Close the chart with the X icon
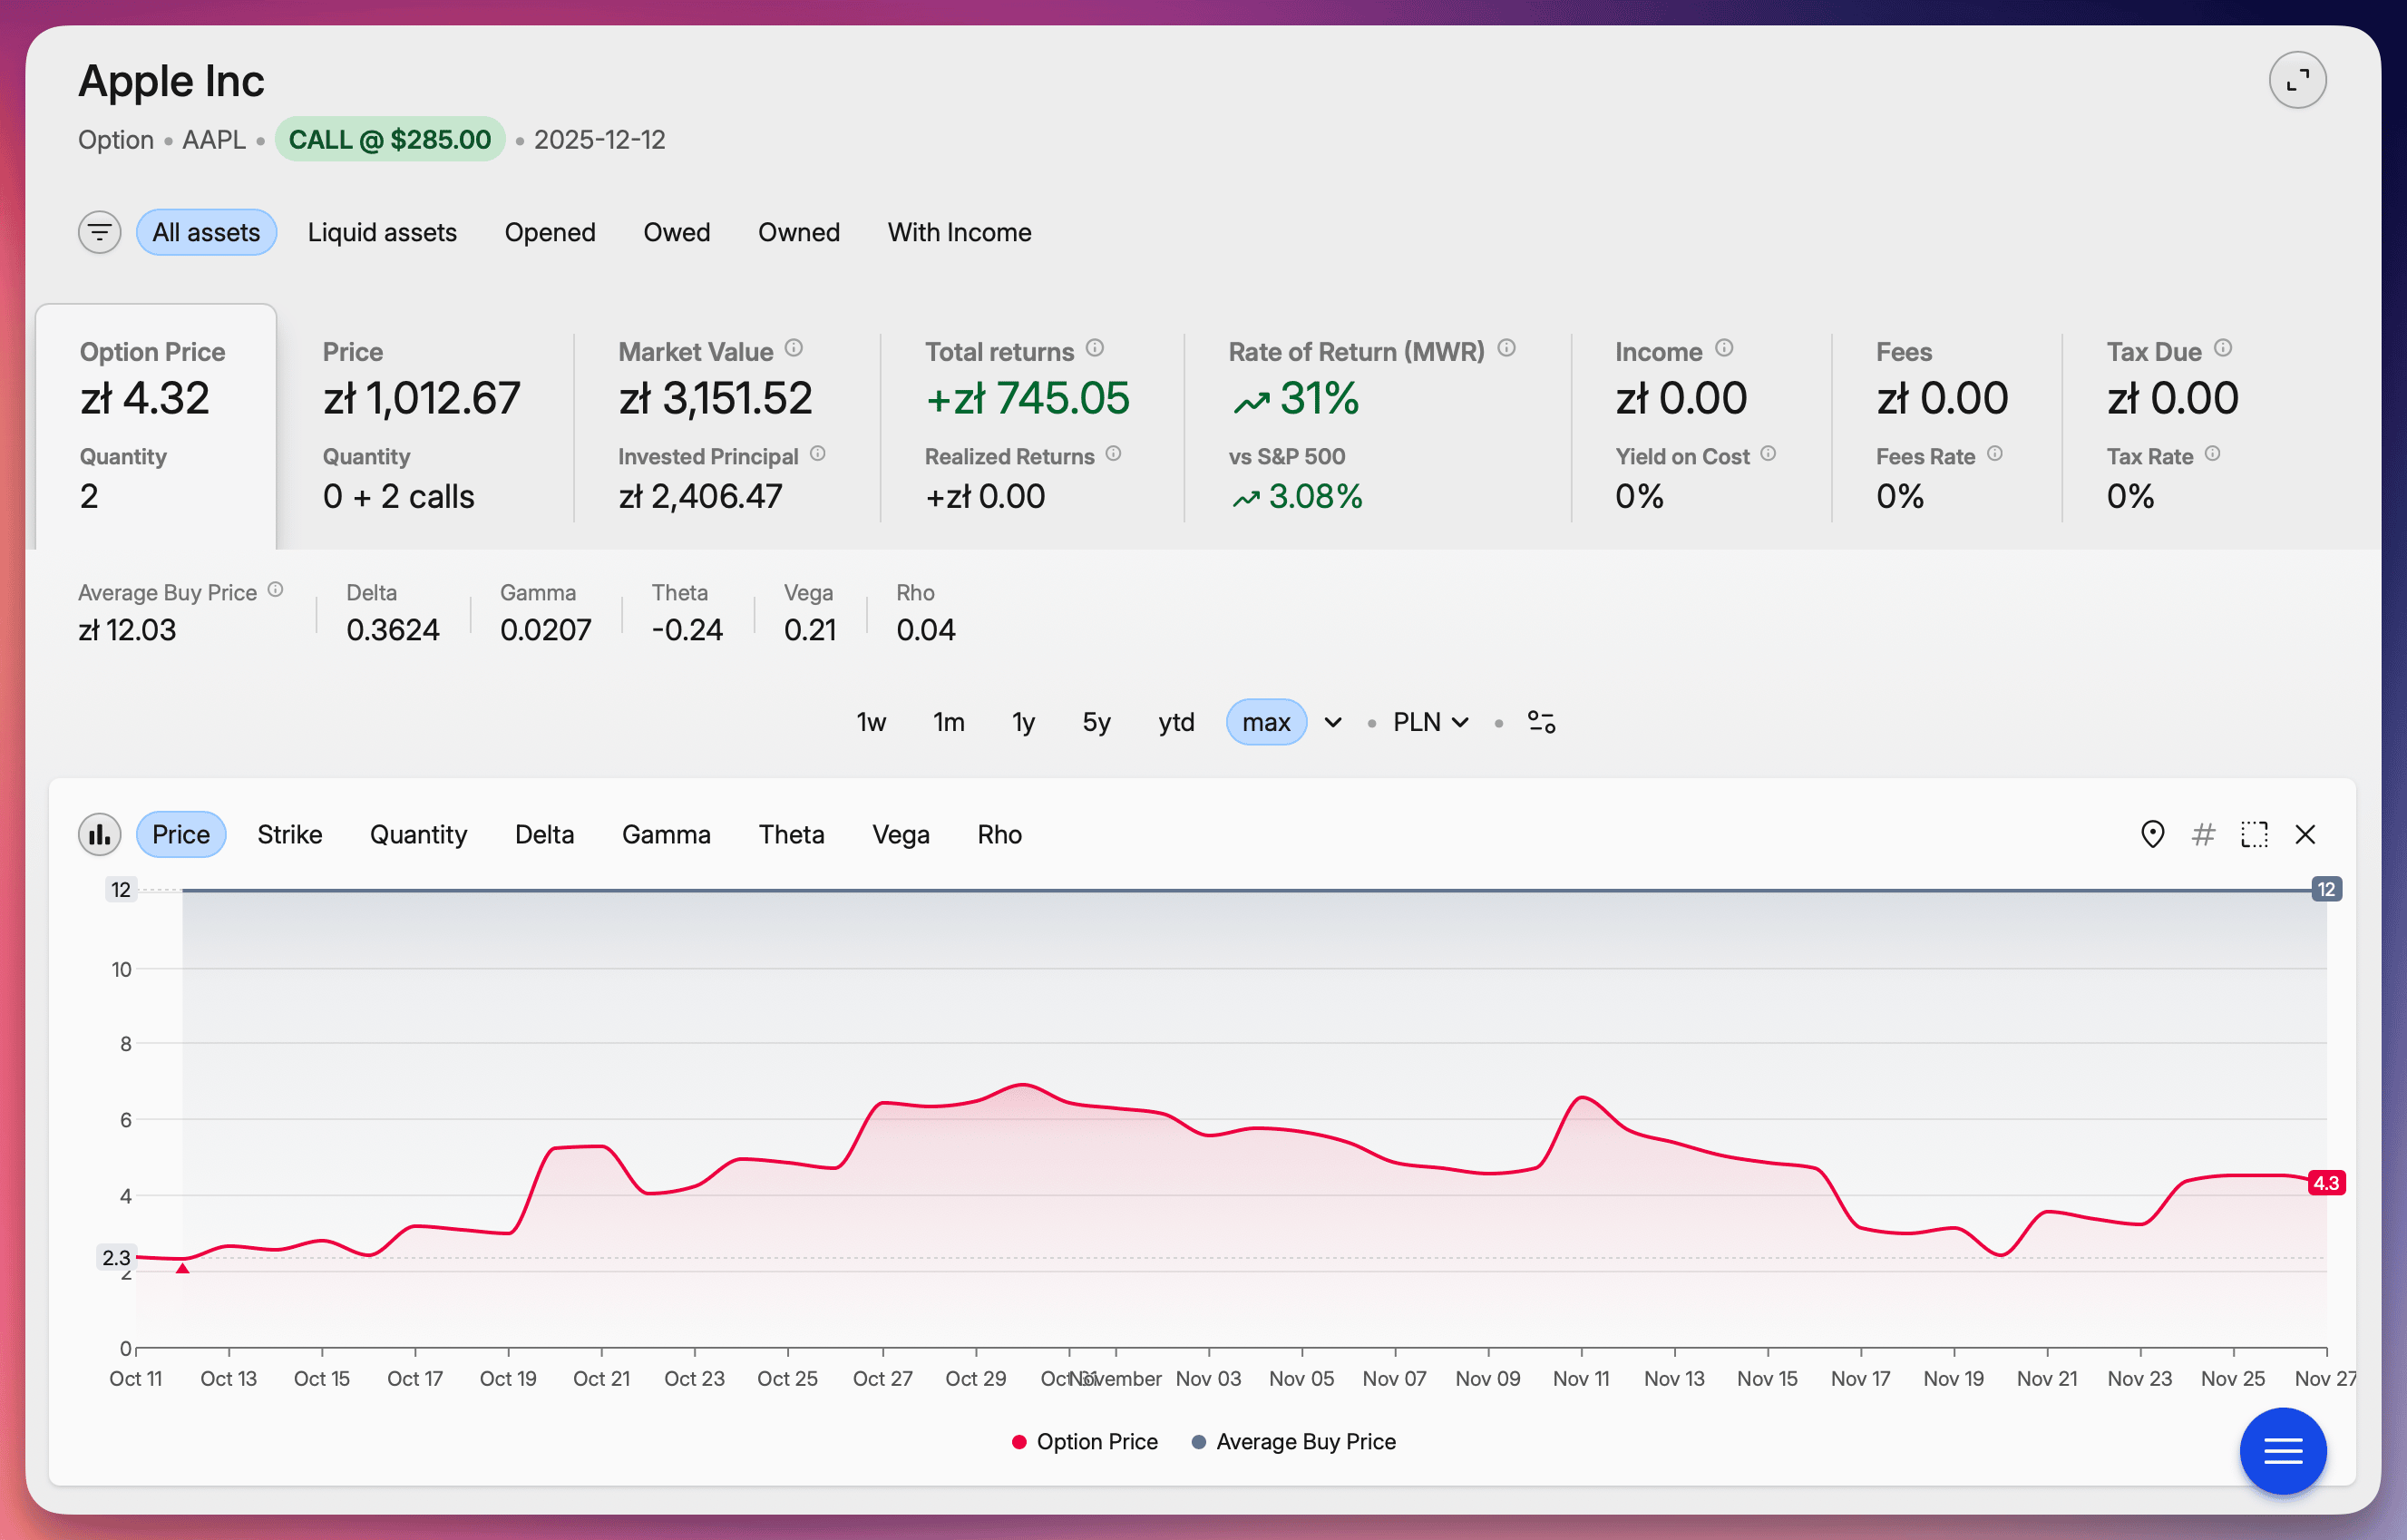 [2306, 834]
